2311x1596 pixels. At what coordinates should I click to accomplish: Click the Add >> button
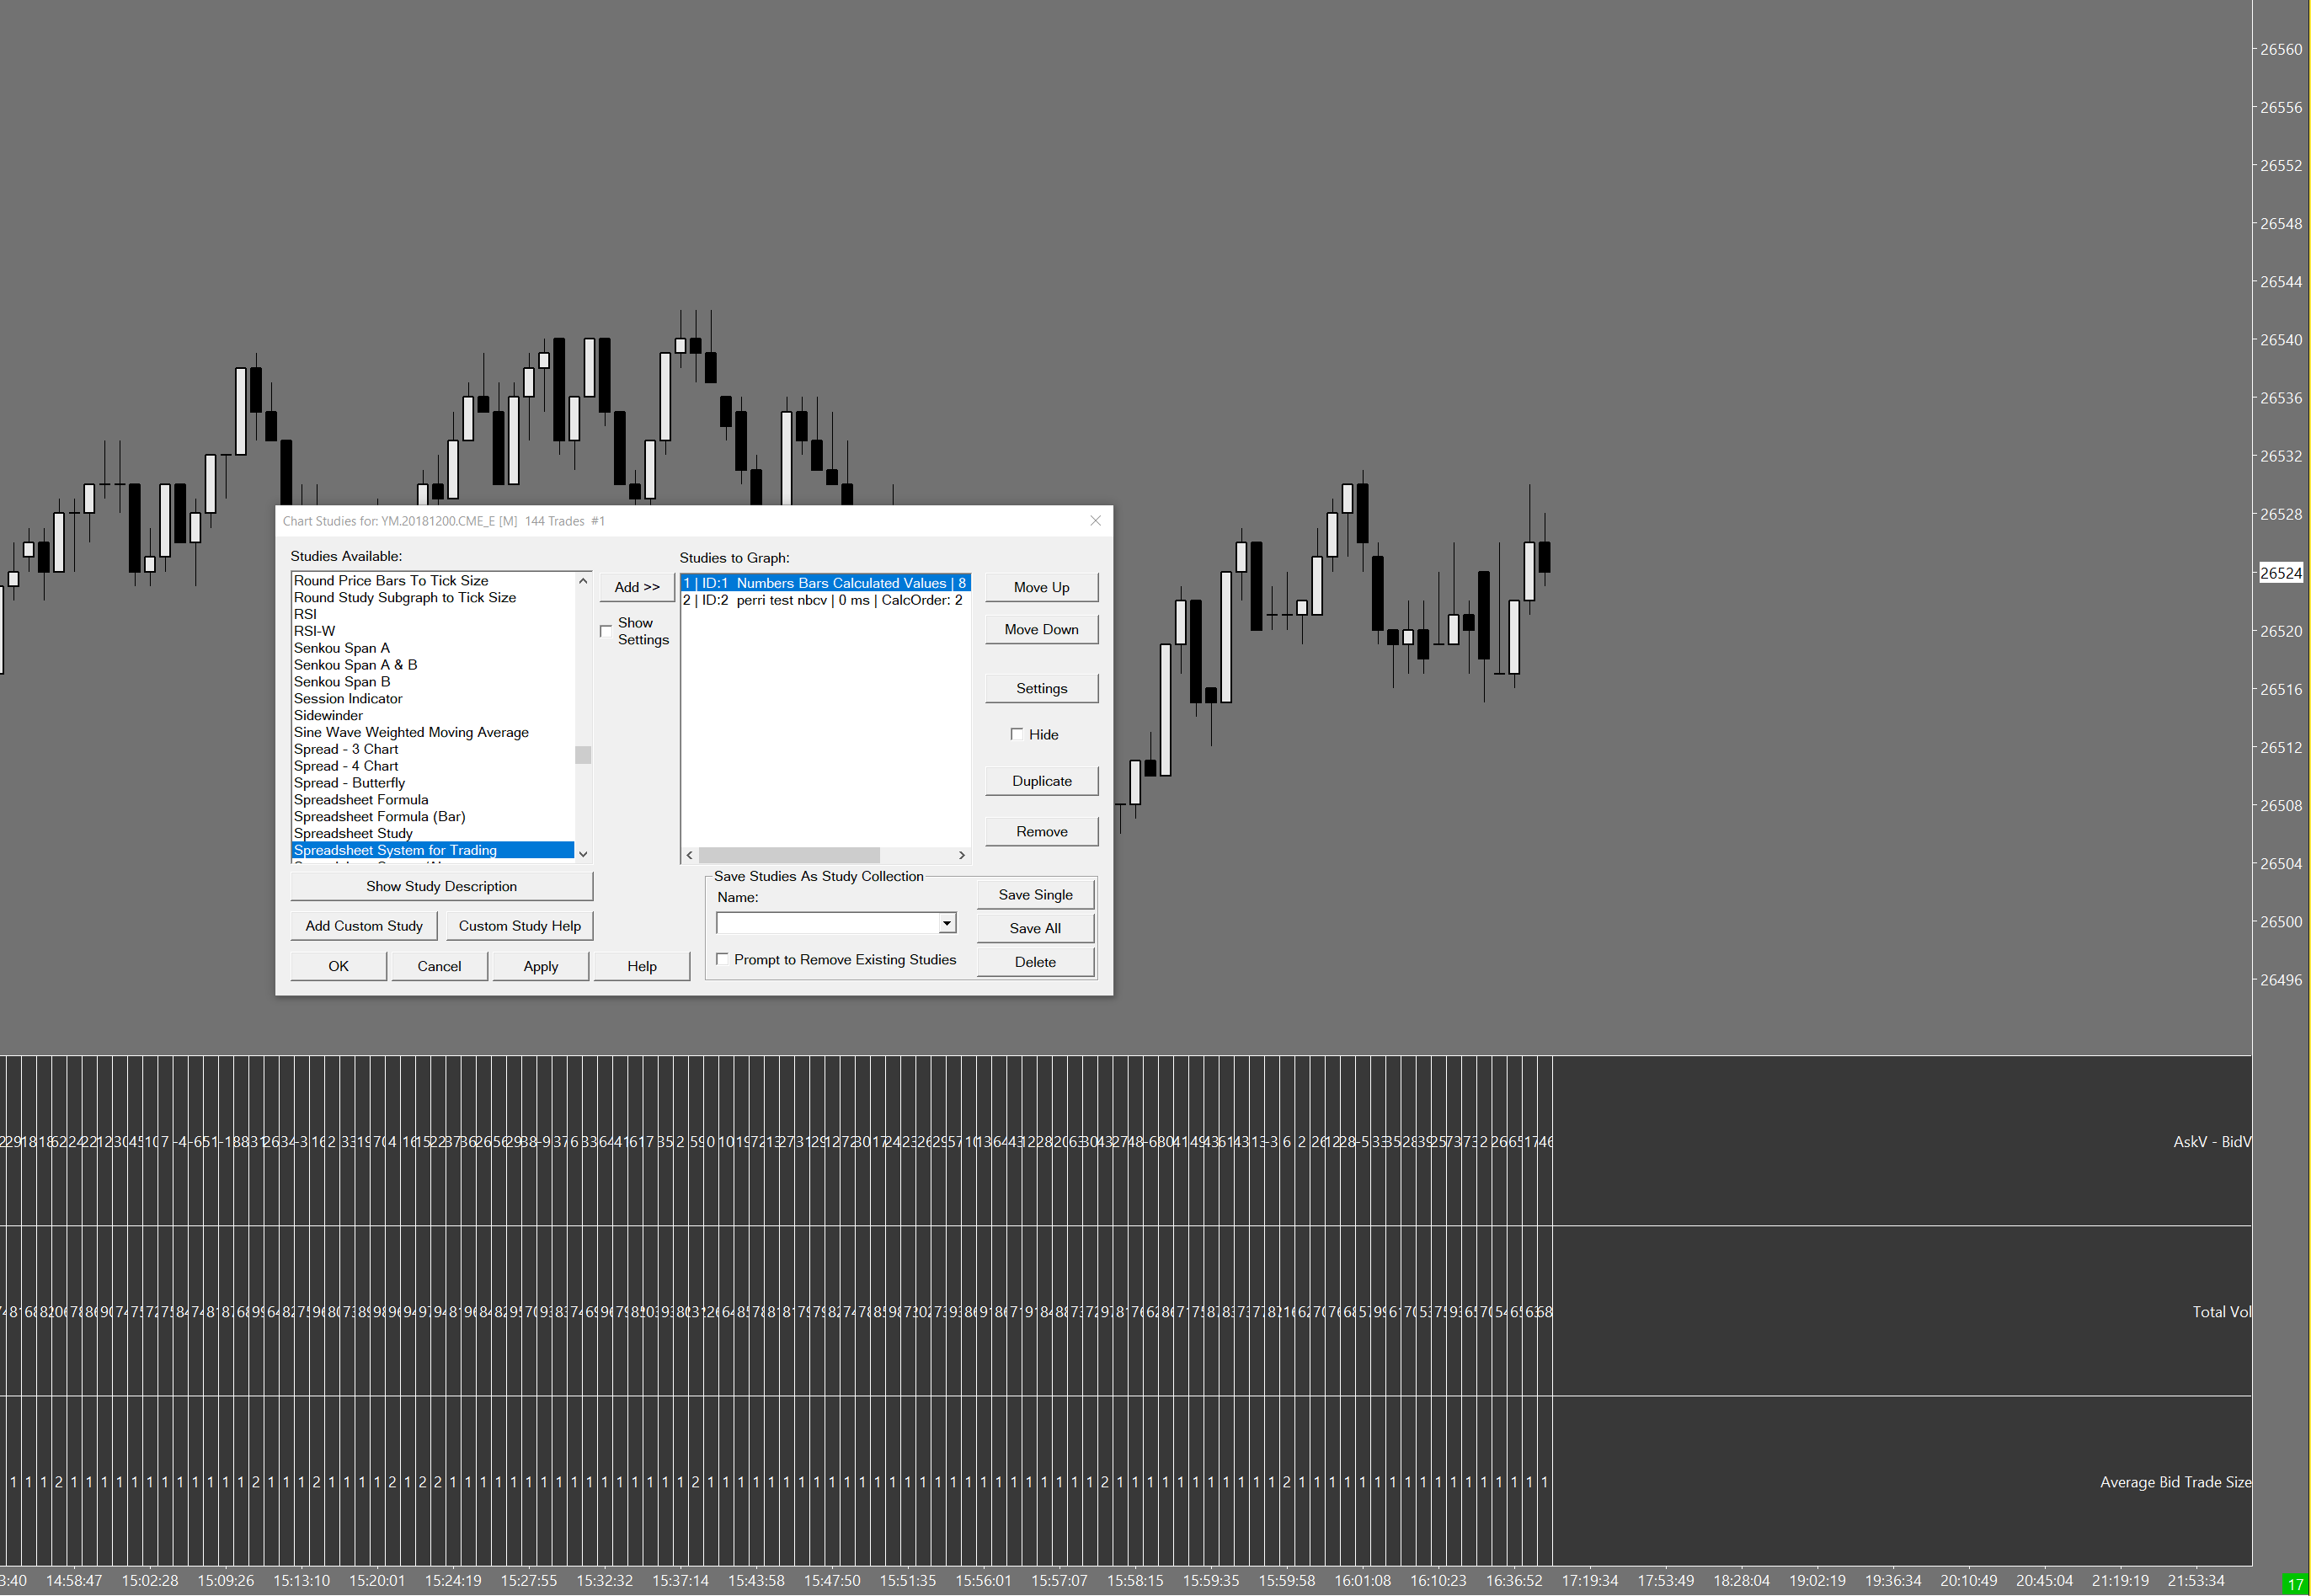(636, 587)
